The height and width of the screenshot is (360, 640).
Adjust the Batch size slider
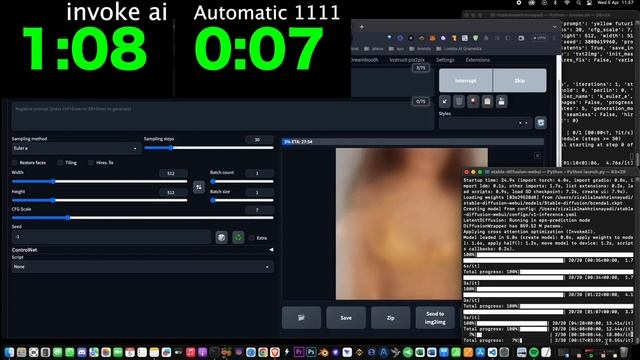point(242,200)
